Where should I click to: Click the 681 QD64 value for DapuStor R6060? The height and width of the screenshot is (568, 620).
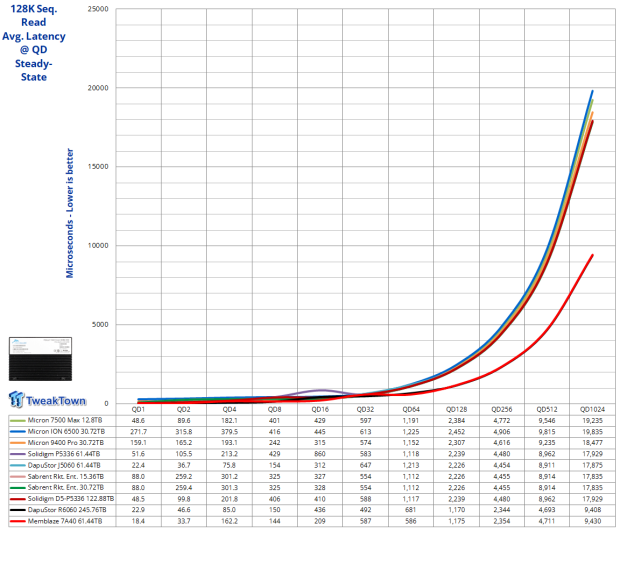pos(411,510)
